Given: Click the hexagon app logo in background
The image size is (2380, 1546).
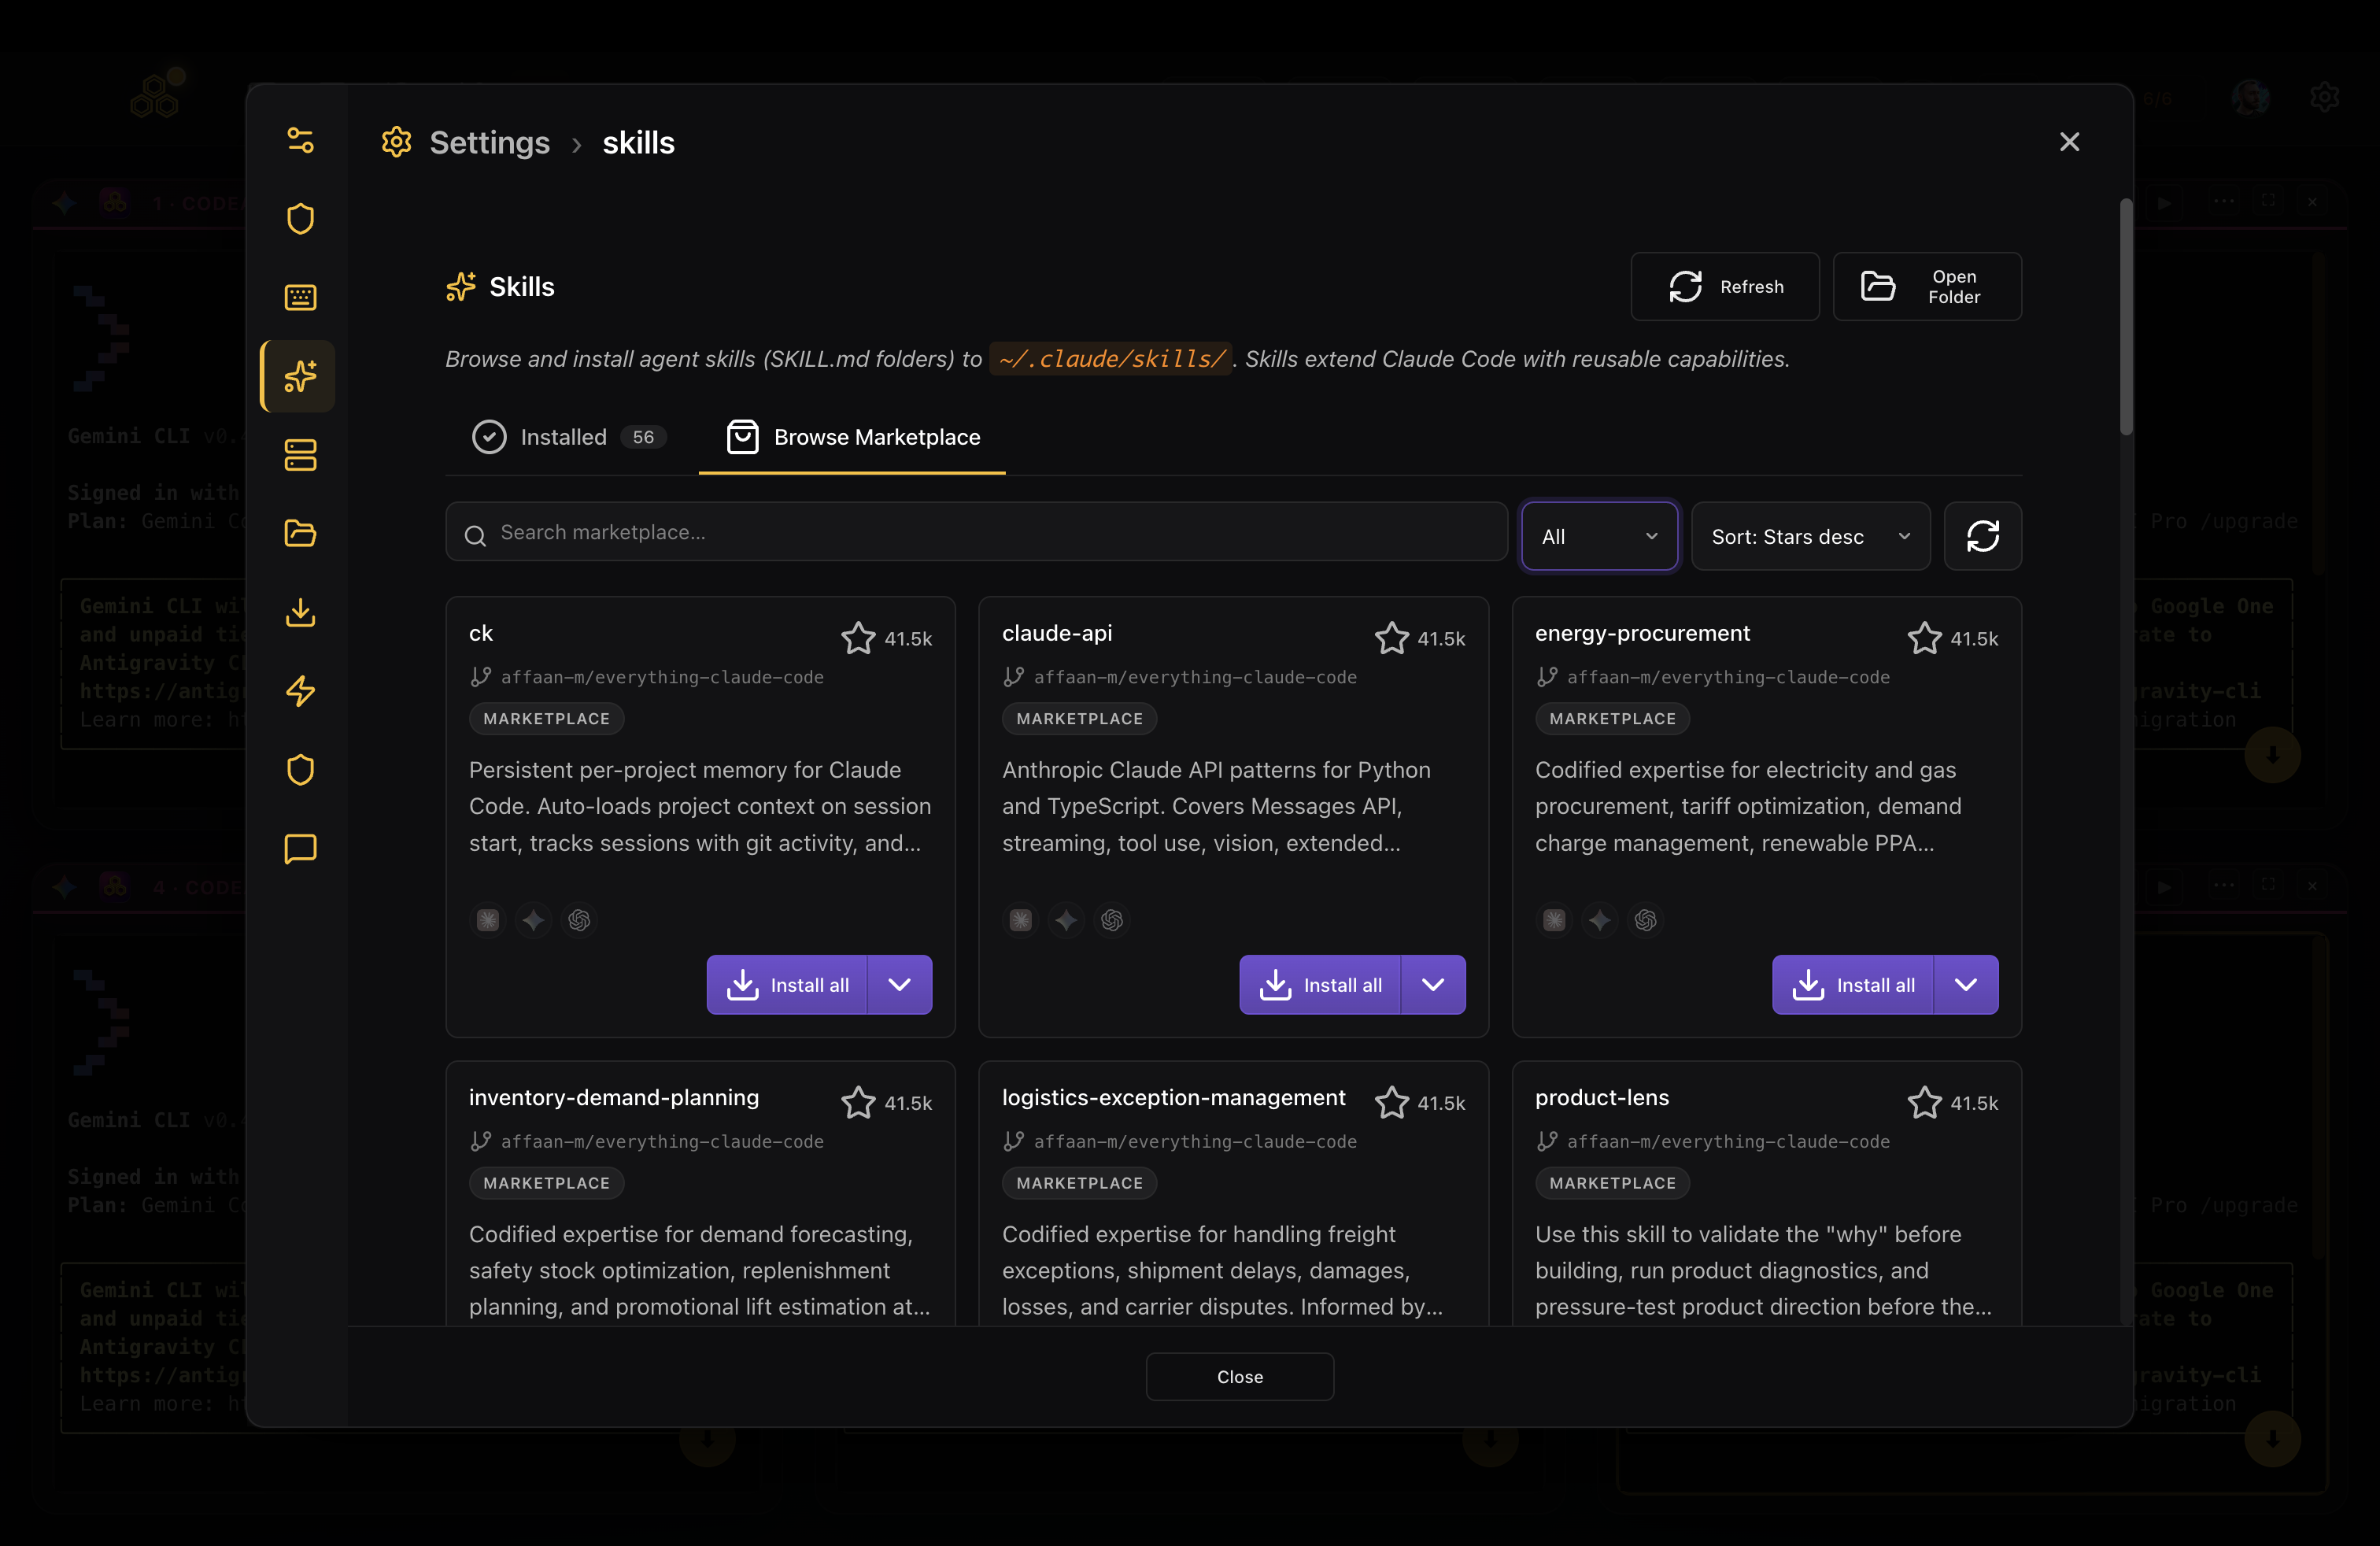Looking at the screenshot, I should [157, 95].
